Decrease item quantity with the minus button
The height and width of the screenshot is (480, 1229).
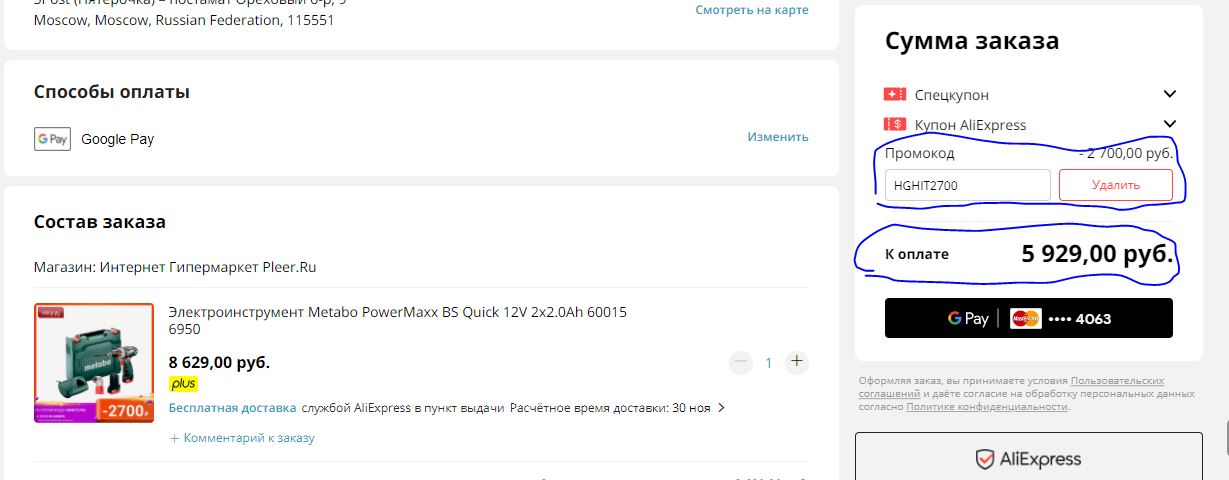point(740,362)
